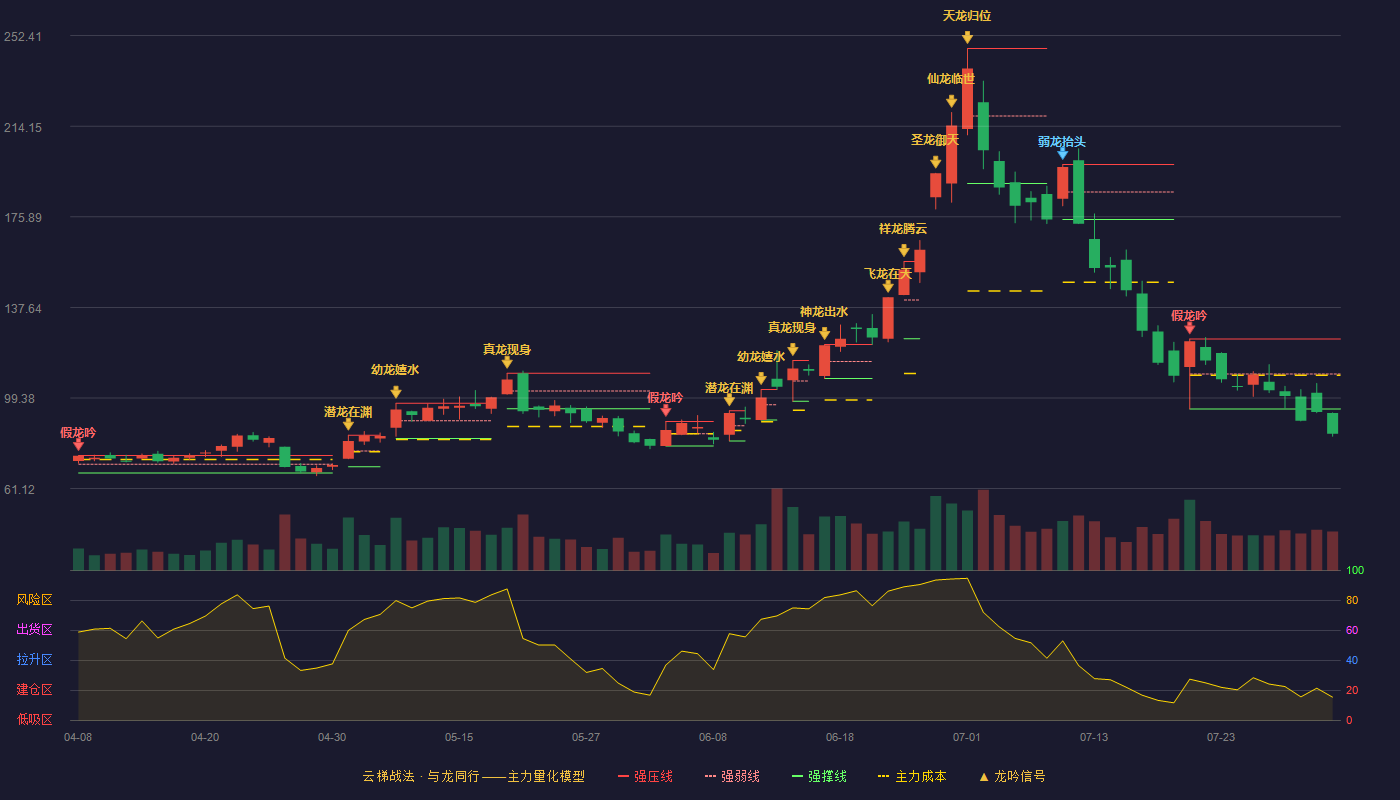Select the May 潜龙在渊 signal arrow
The width and height of the screenshot is (1400, 800).
point(348,424)
